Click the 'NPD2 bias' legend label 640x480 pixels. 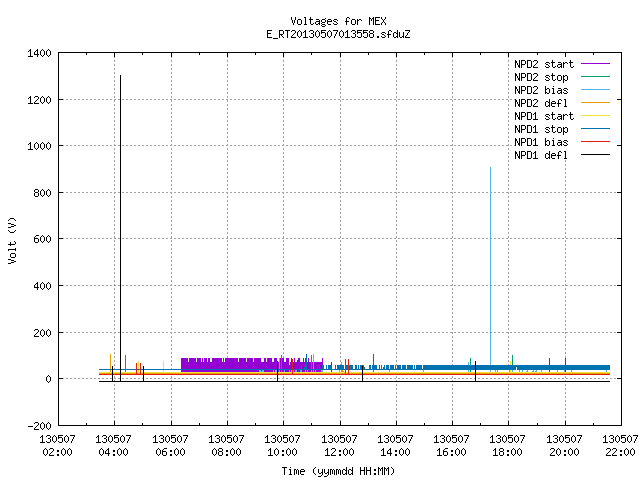tap(541, 90)
